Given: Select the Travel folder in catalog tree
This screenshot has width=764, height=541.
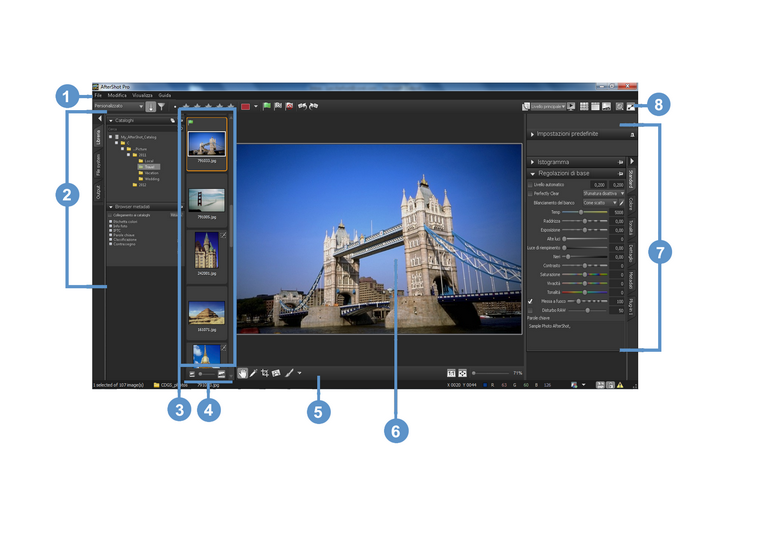Looking at the screenshot, I should pyautogui.click(x=150, y=167).
